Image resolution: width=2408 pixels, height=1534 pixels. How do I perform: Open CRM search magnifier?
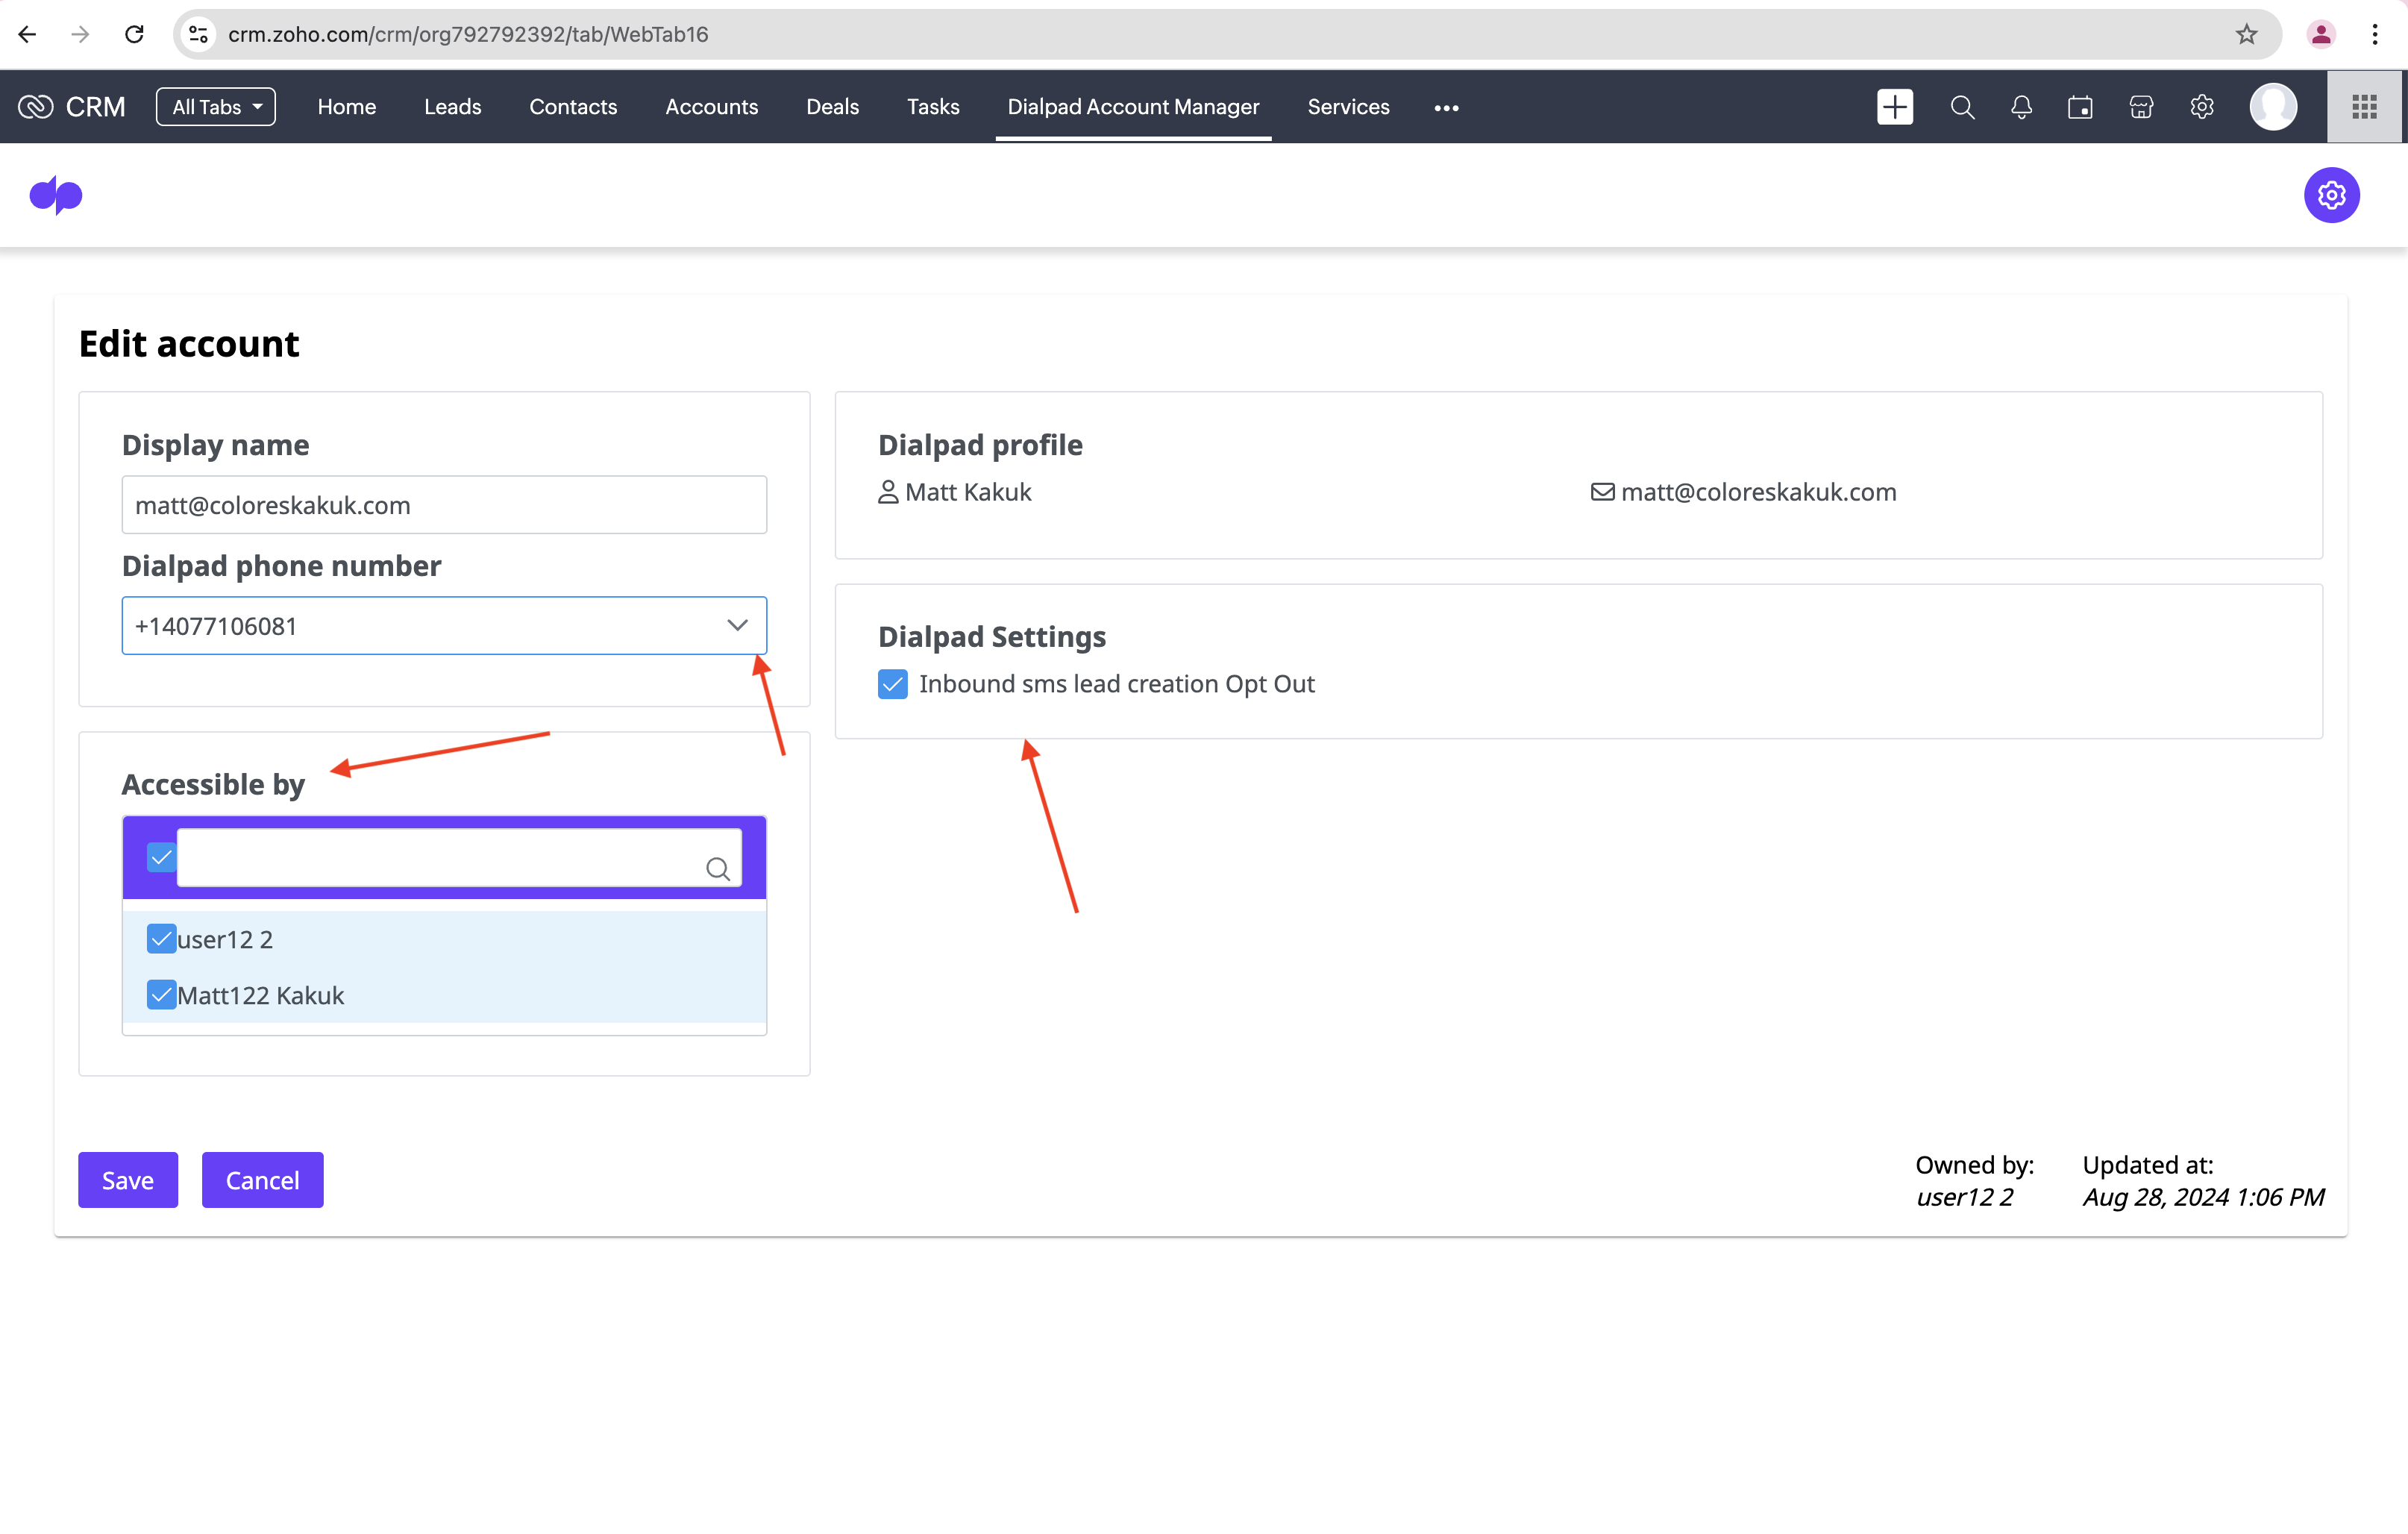coord(1962,107)
